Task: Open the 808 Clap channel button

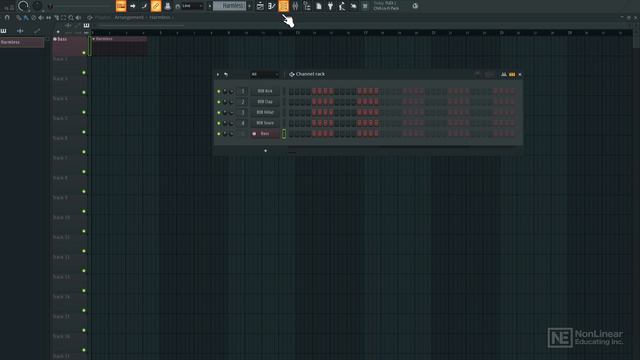Action: pos(265,102)
